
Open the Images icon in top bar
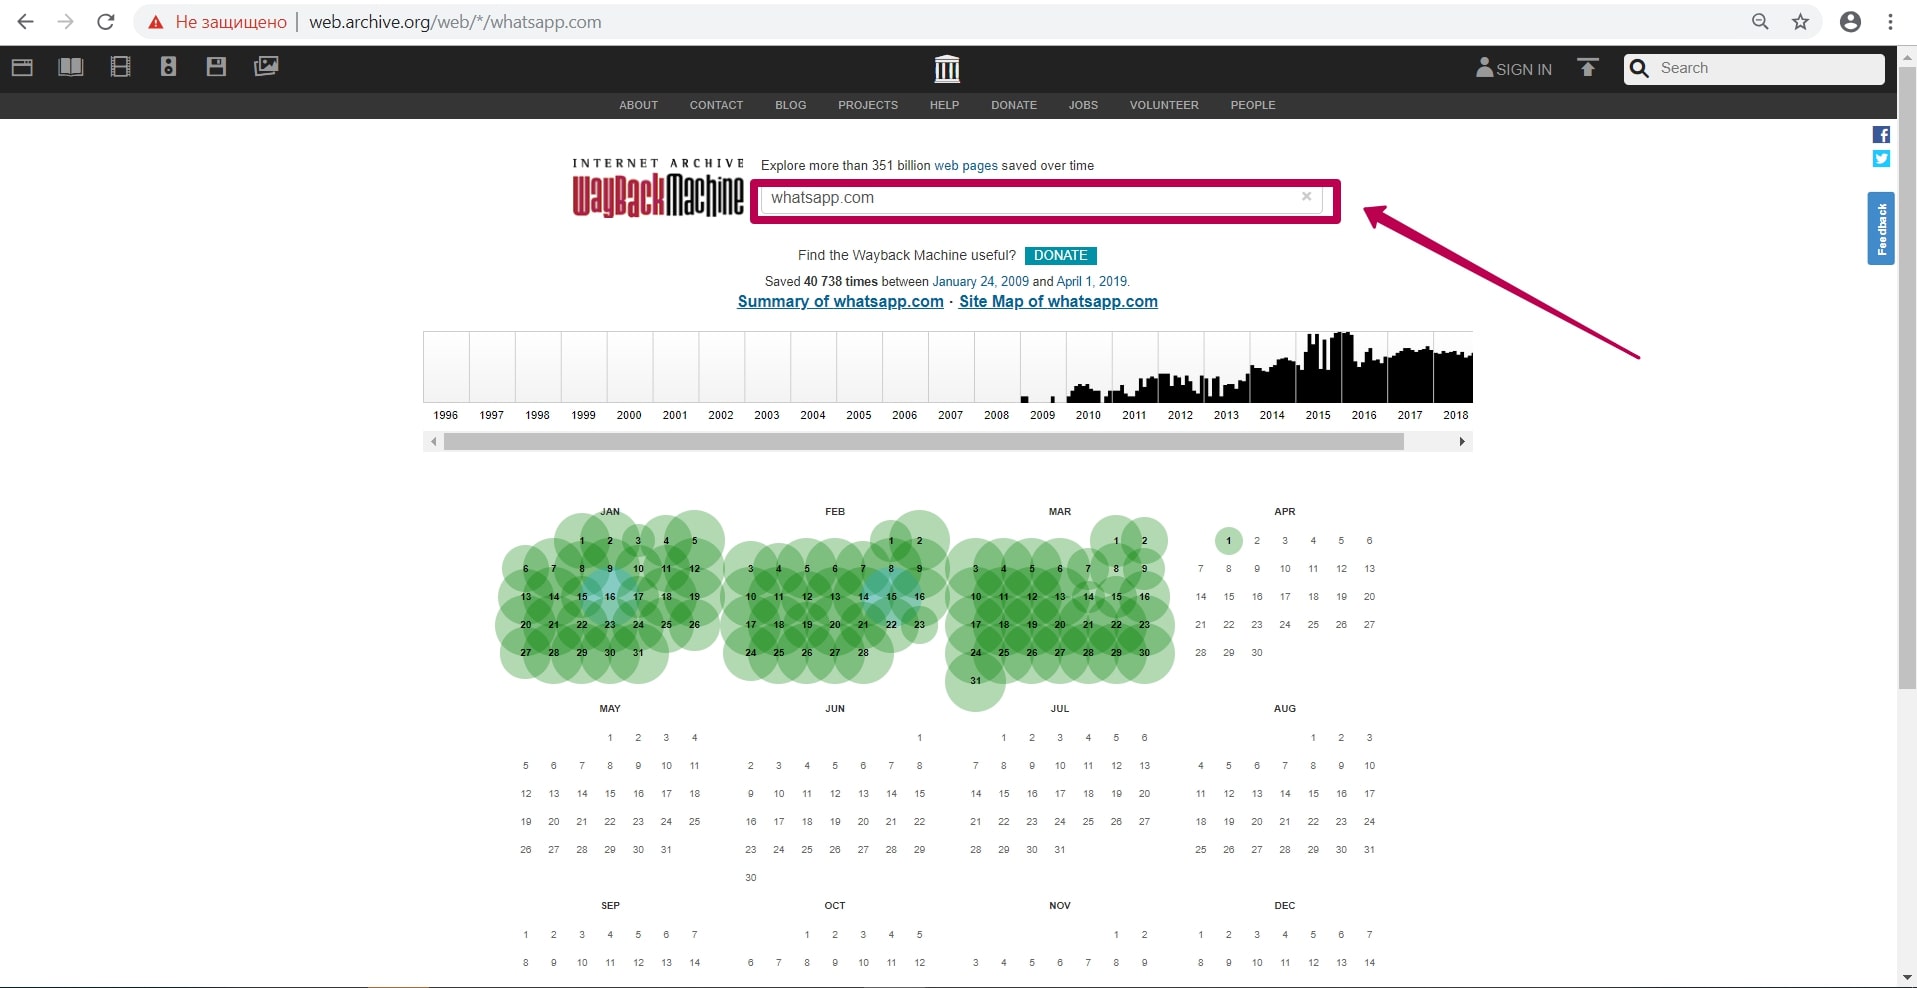point(266,67)
